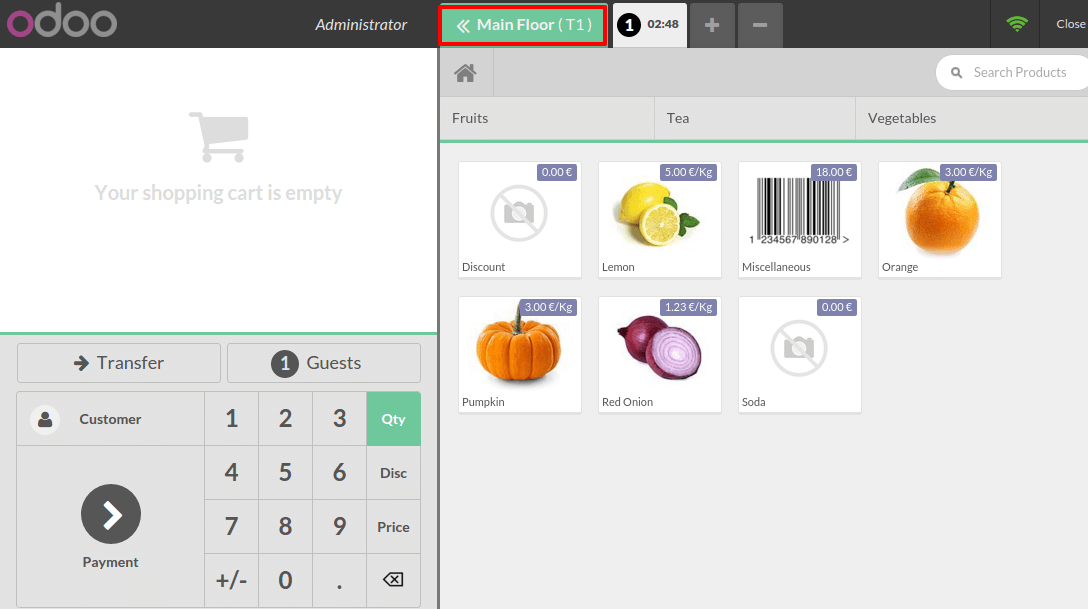This screenshot has height=609, width=1088.
Task: Add Miscellaneous barcode product to the order
Action: pos(800,220)
